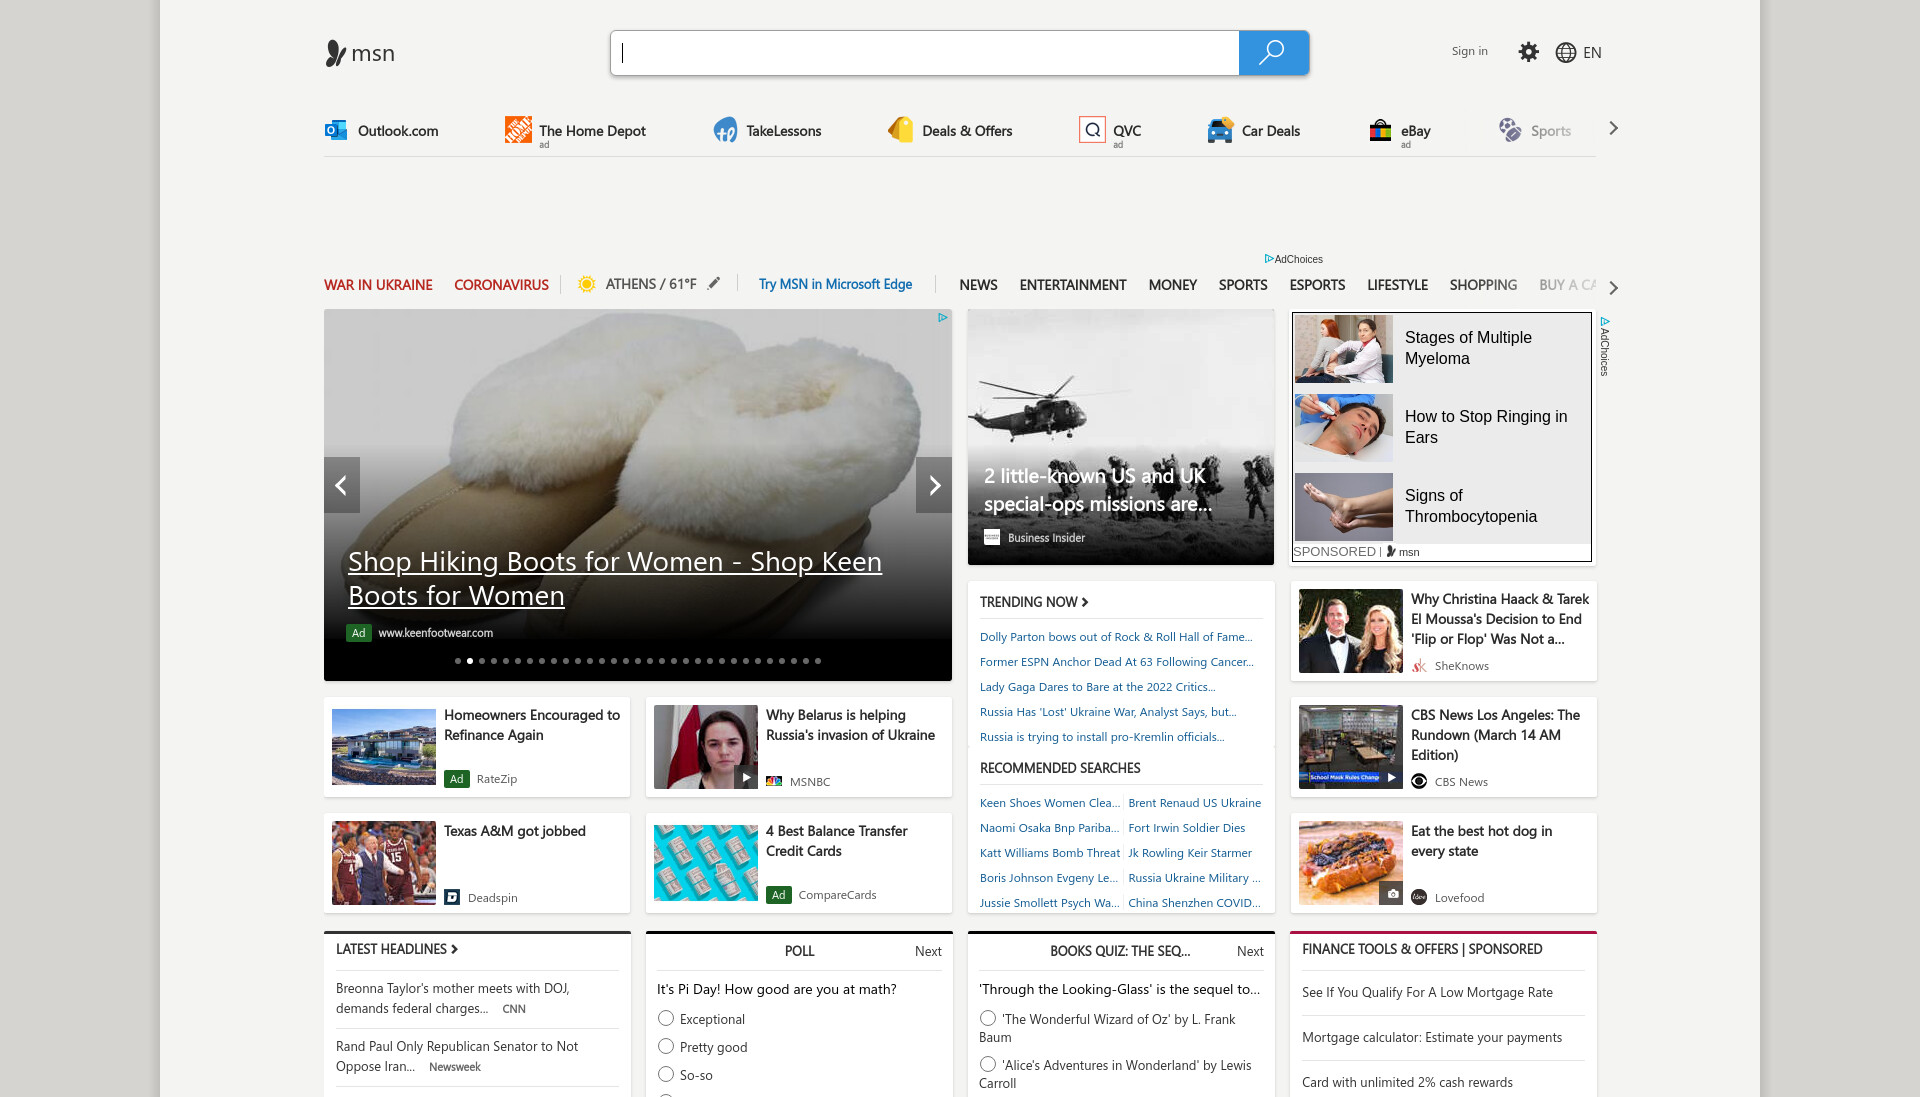Screen dimensions: 1920x1097
Task: Open QVC shortcut icon
Action: [1092, 130]
